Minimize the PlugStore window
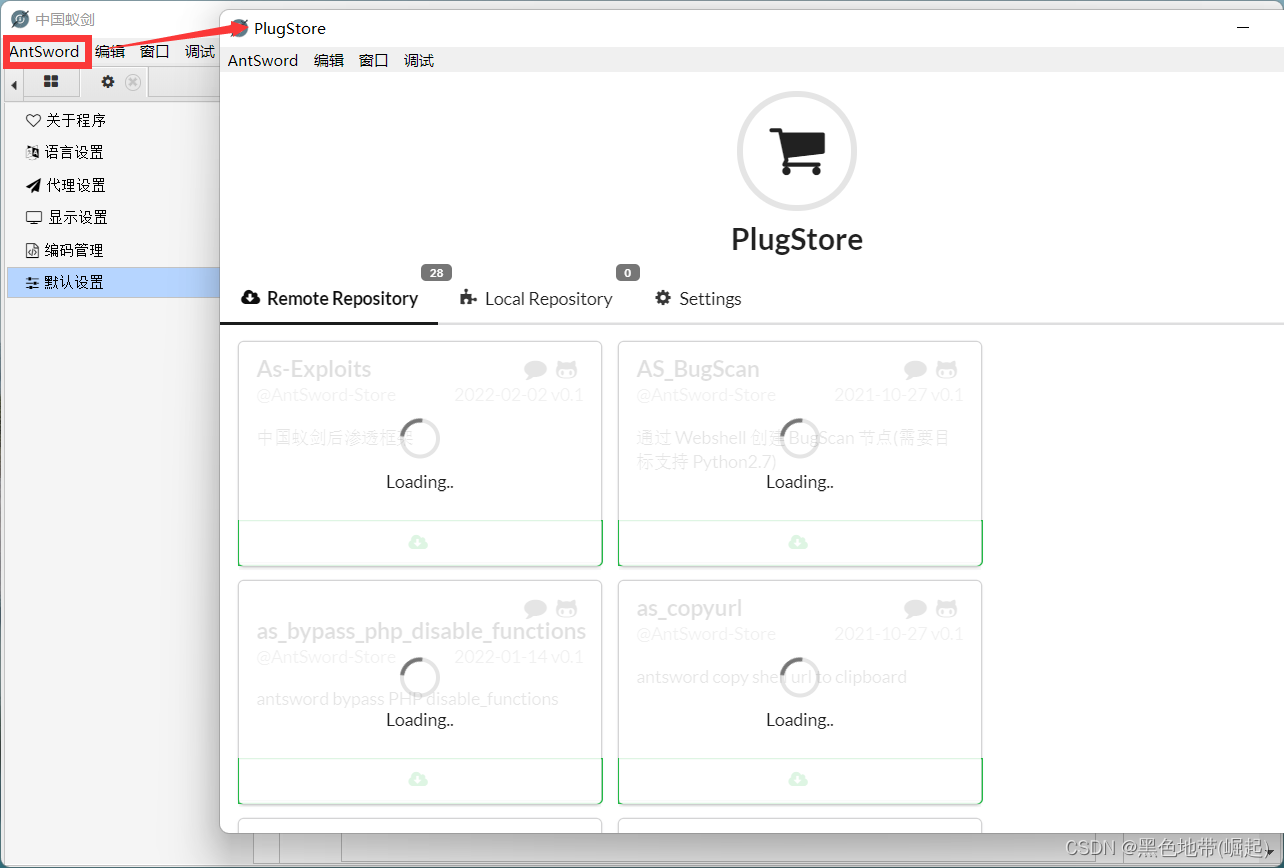This screenshot has height=868, width=1284. pyautogui.click(x=1241, y=28)
